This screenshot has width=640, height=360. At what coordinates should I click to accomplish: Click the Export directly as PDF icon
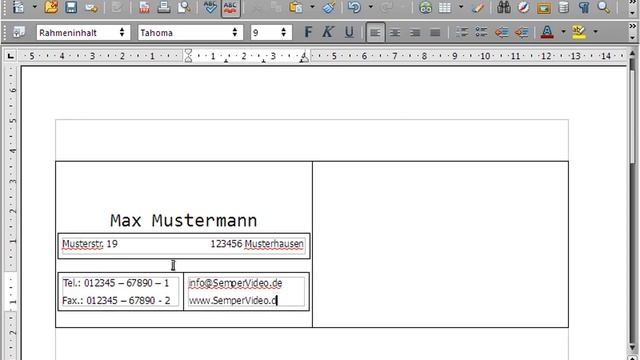[144, 7]
